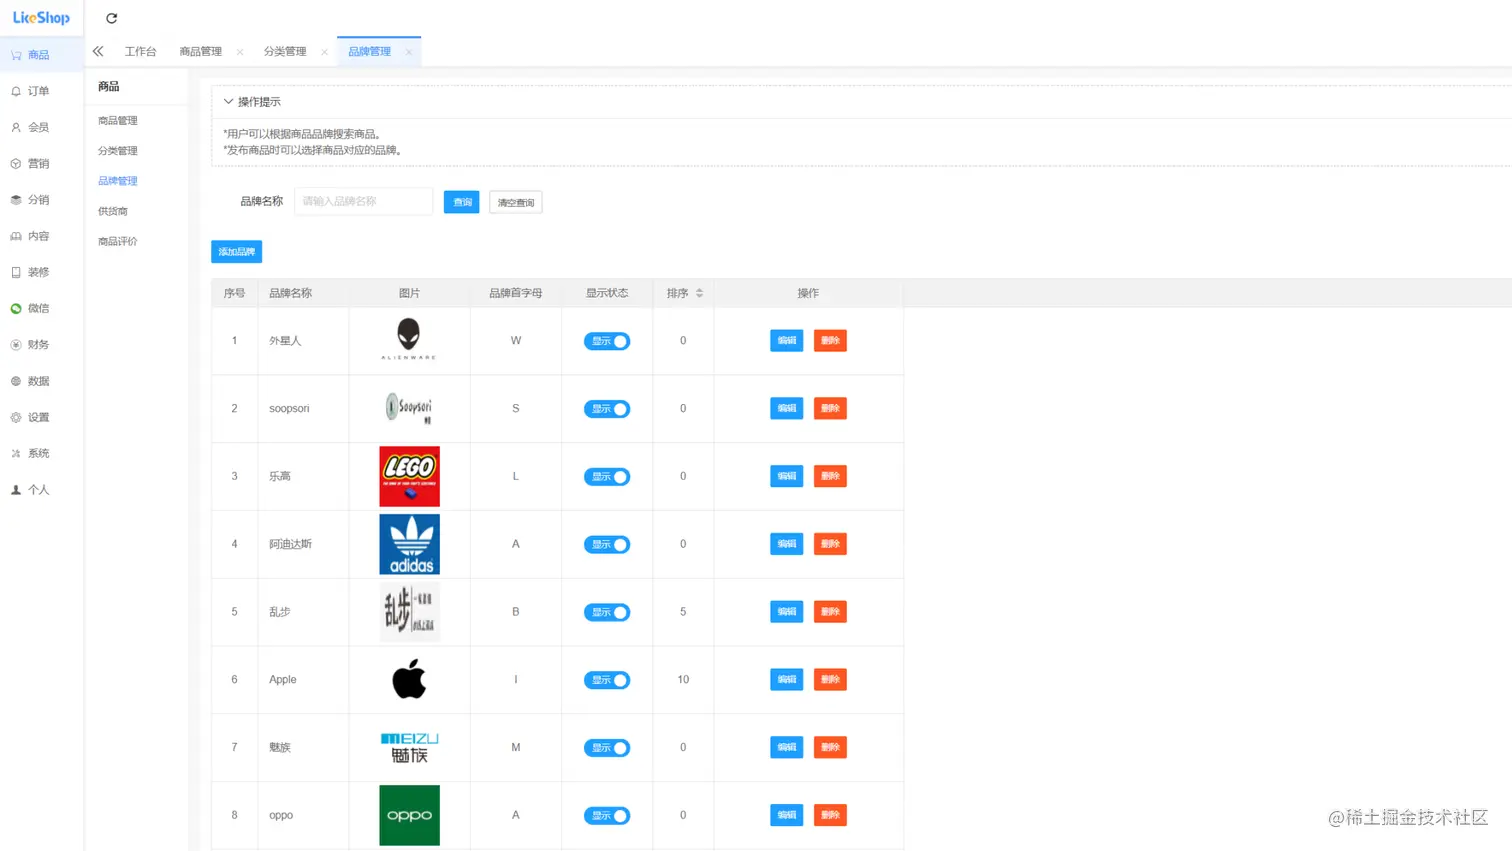Click the 品牌首字母 column header
Image resolution: width=1512 pixels, height=851 pixels.
(516, 293)
